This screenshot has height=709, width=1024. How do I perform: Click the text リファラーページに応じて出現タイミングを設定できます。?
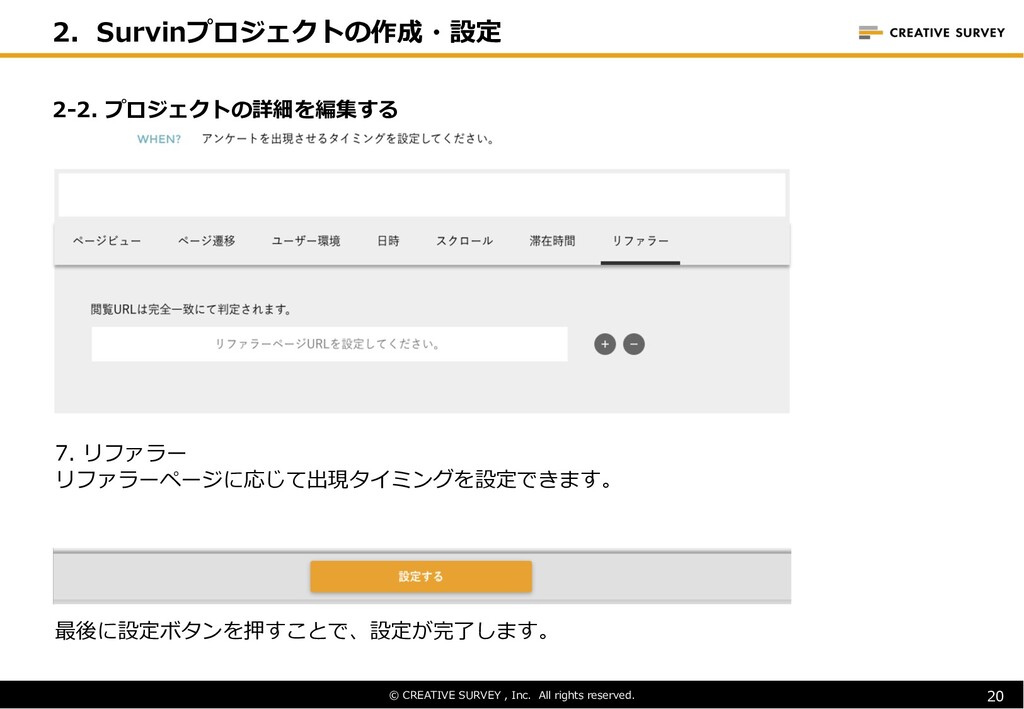pyautogui.click(x=334, y=480)
